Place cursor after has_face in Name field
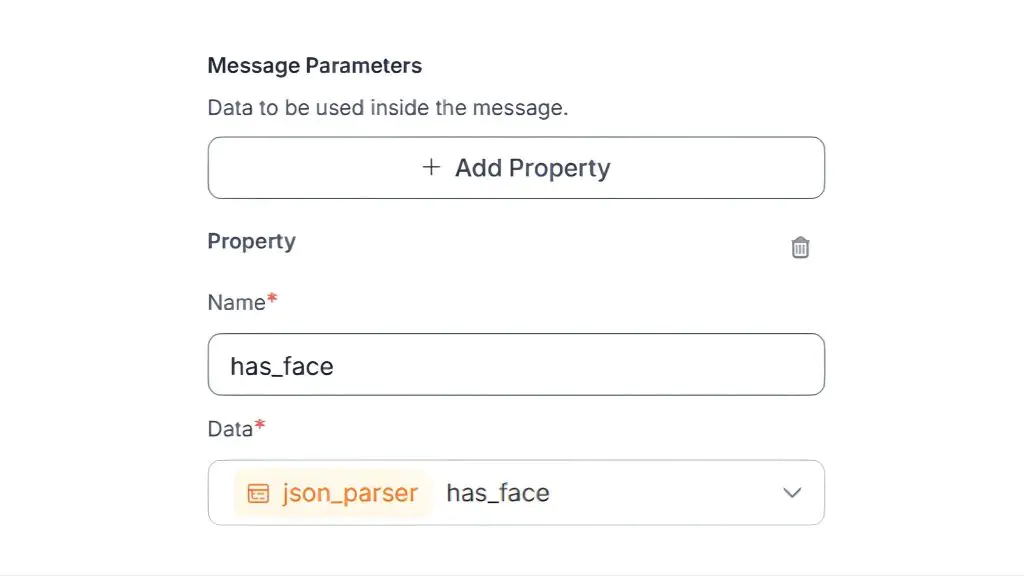 pyautogui.click(x=336, y=366)
